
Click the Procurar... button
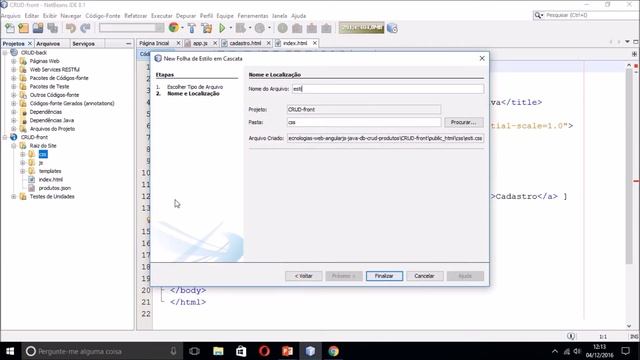(464, 122)
